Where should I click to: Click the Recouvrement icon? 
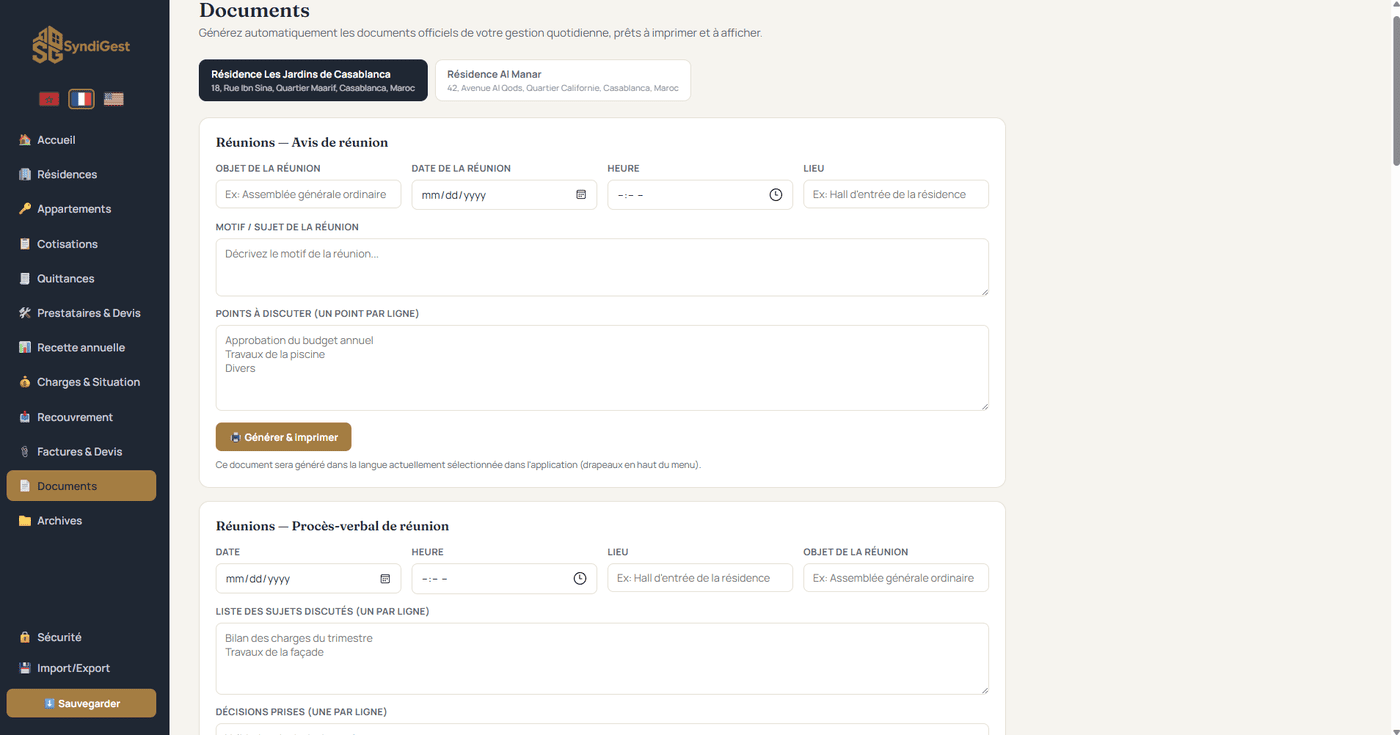tap(25, 417)
